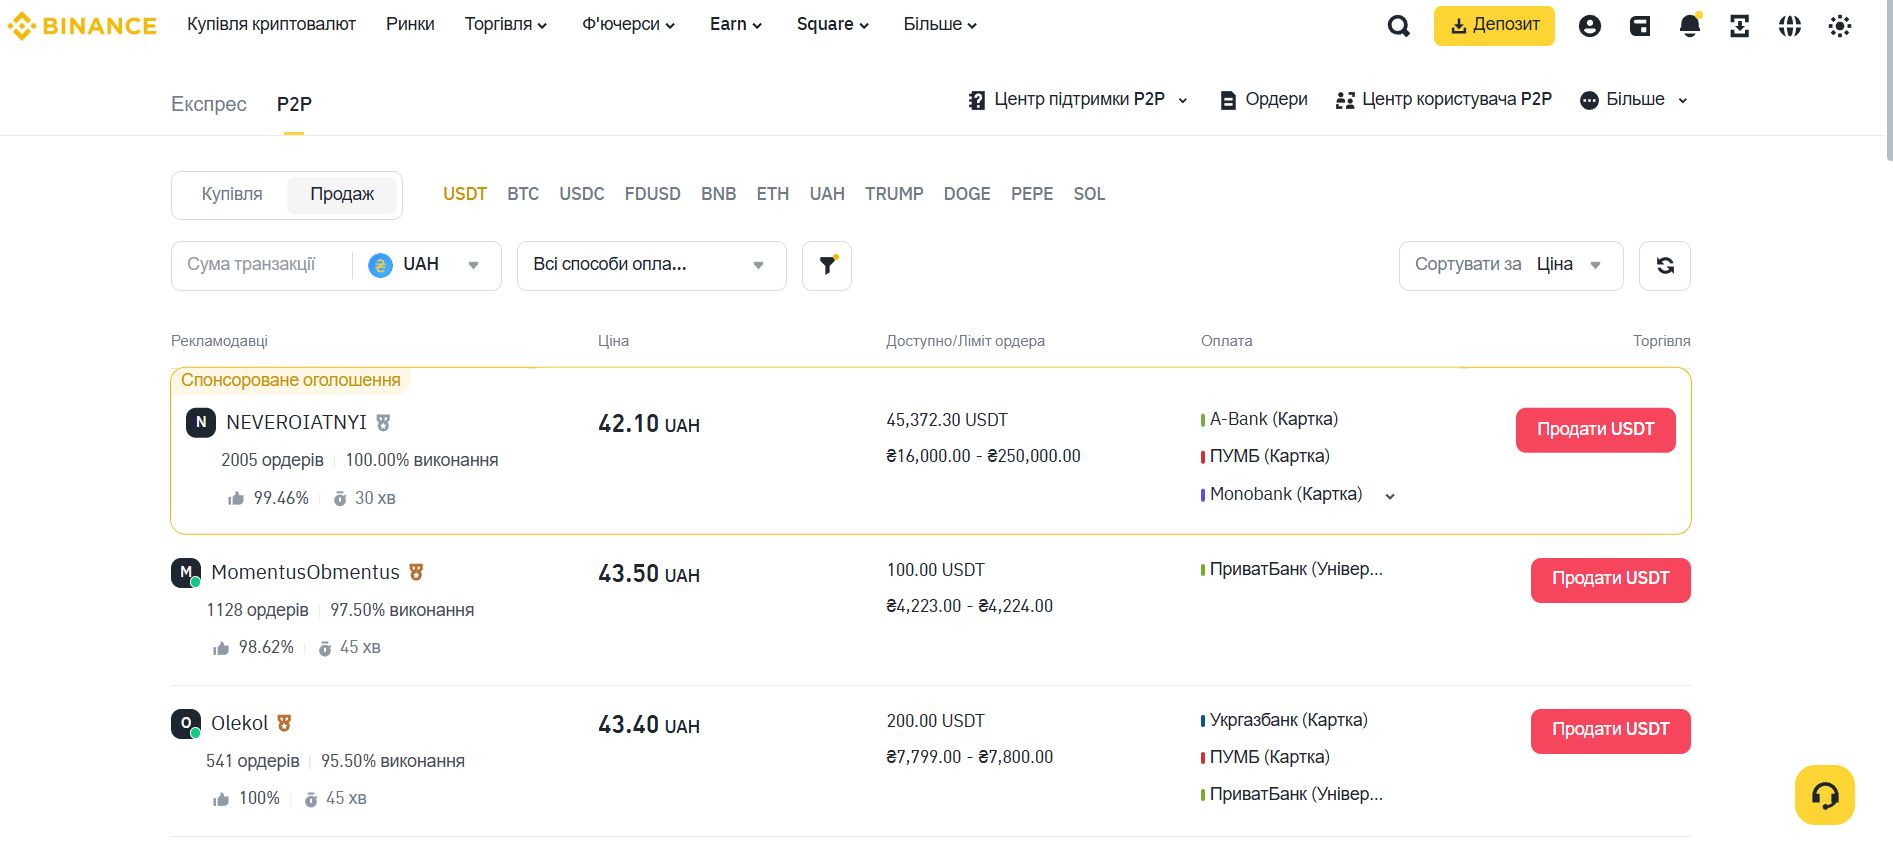Click the badge next to Olekol
The image size is (1893, 852).
[x=284, y=723]
